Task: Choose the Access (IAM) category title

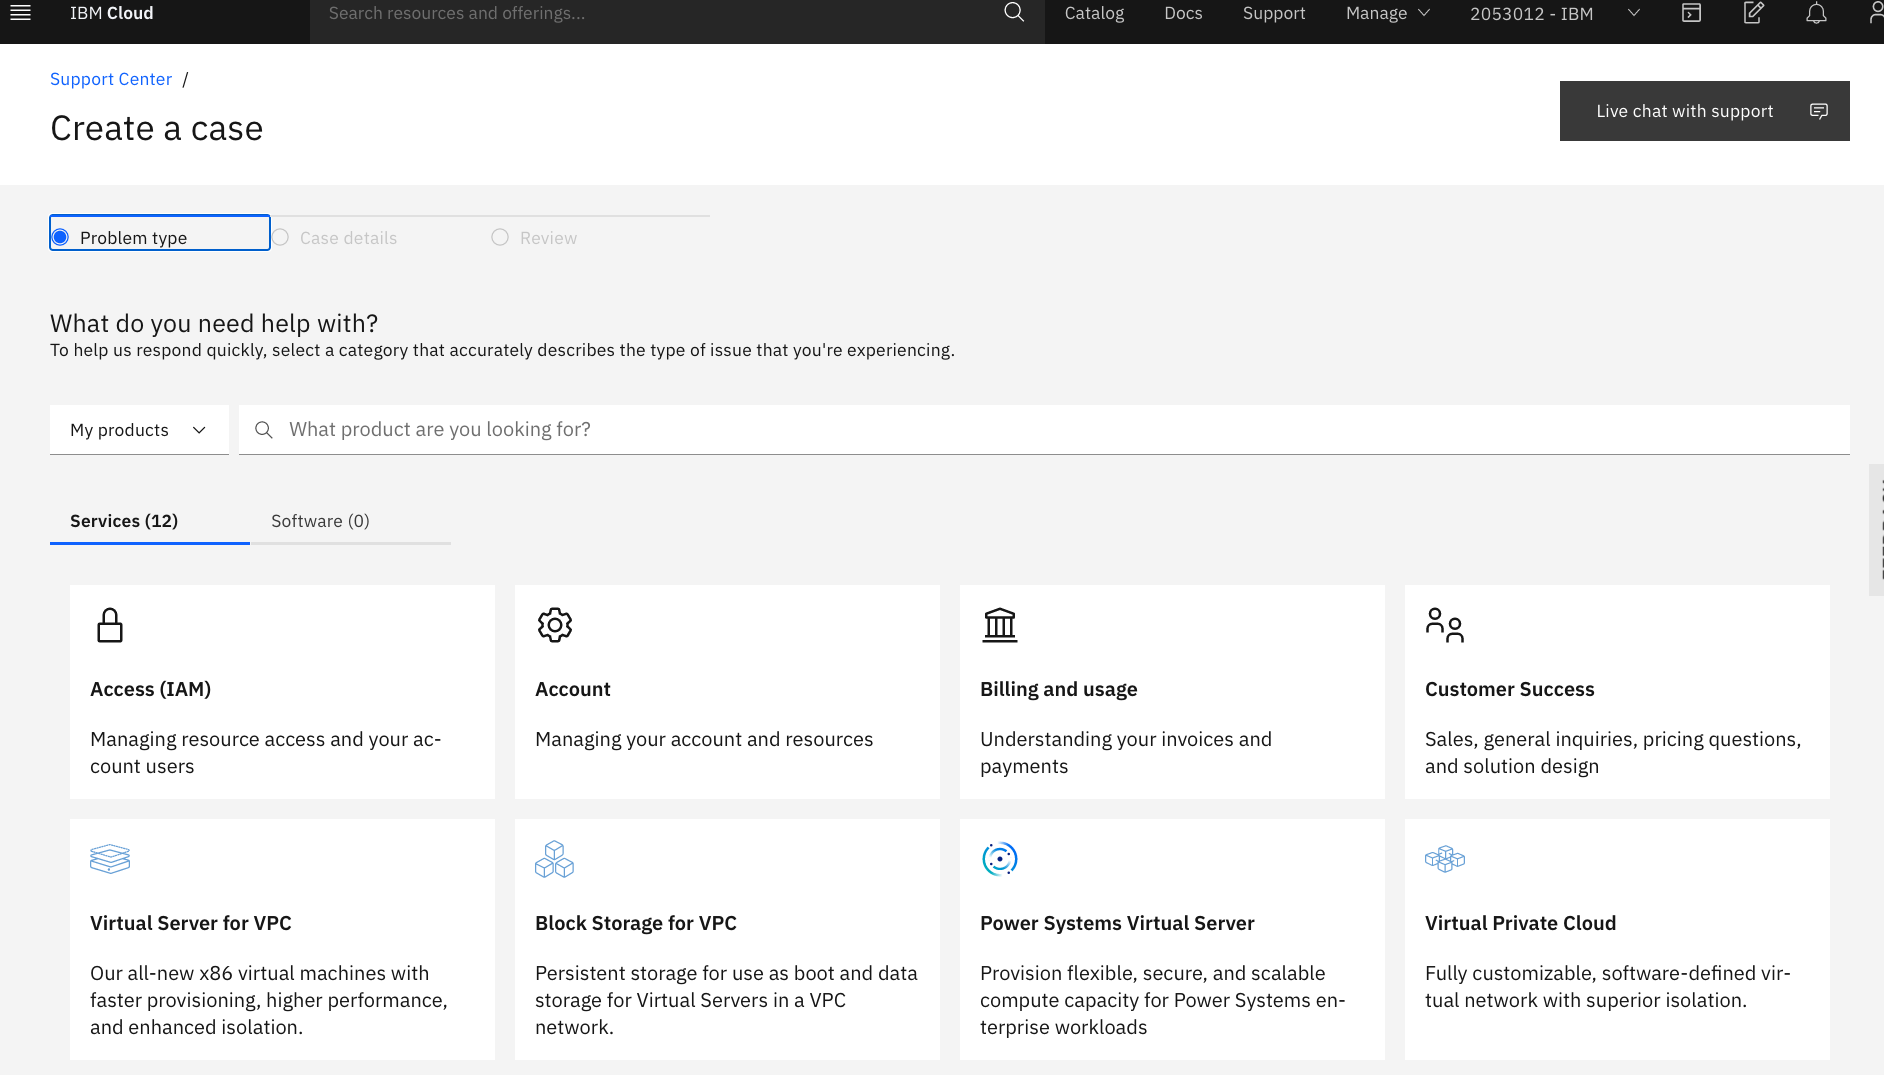Action: [151, 689]
